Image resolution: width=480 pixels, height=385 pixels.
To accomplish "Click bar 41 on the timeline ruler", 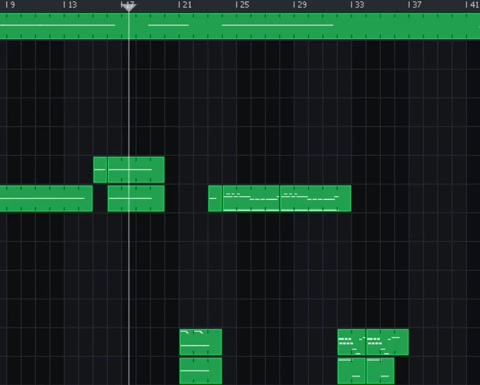I will [472, 5].
